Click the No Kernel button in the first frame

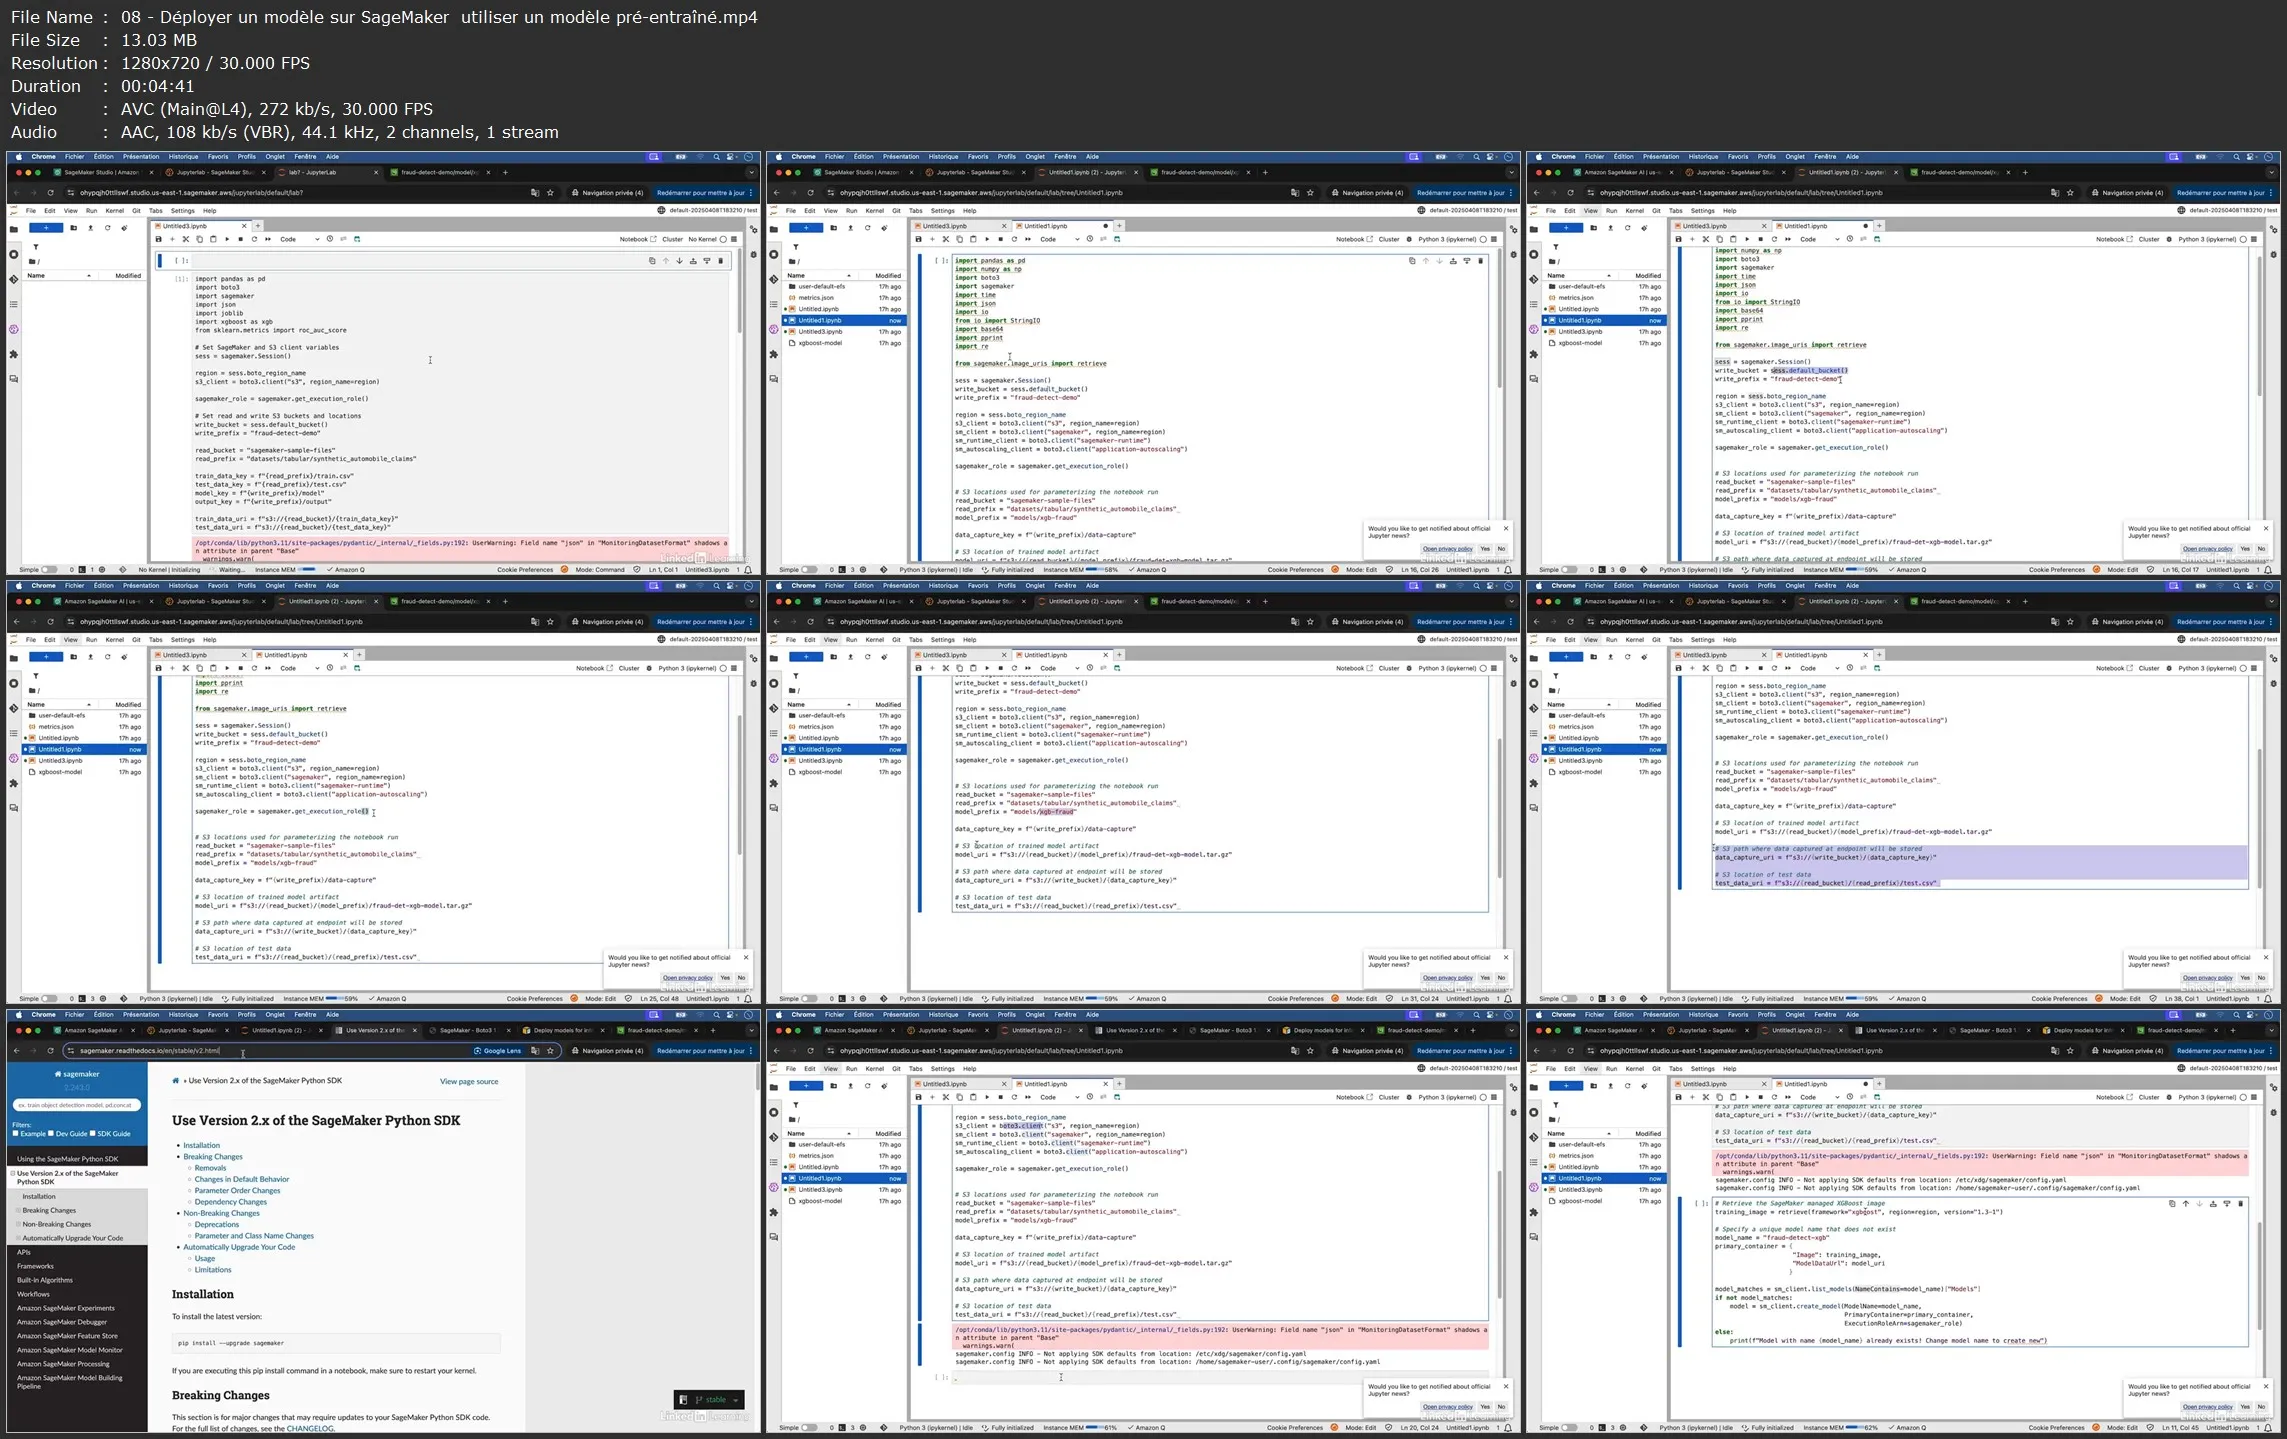[702, 240]
